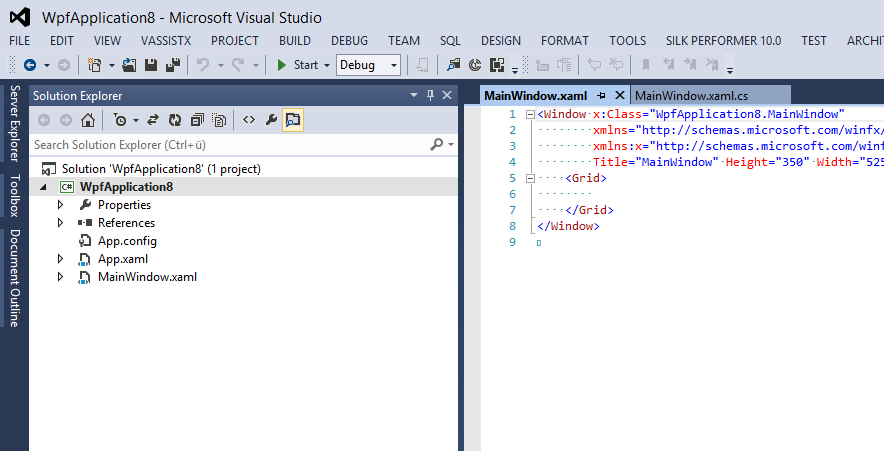This screenshot has height=451, width=884.
Task: Open the DEBUG menu
Action: (350, 41)
